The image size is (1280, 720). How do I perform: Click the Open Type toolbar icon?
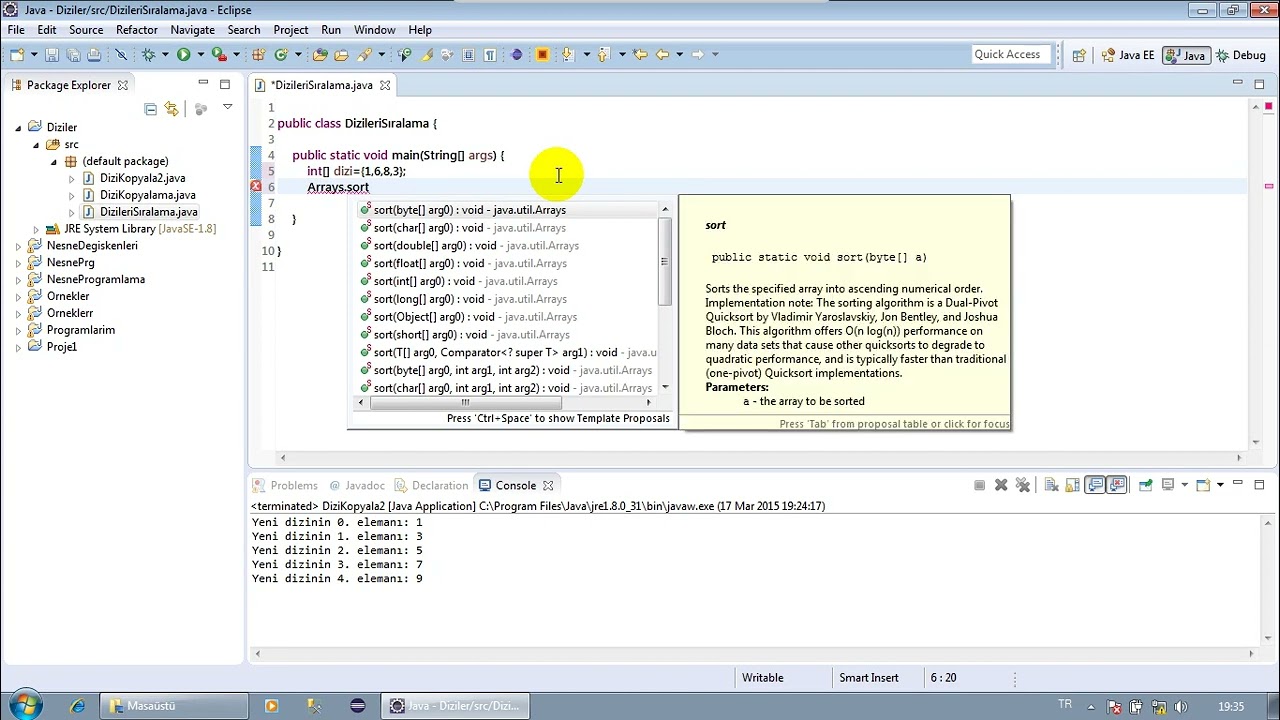coord(320,55)
